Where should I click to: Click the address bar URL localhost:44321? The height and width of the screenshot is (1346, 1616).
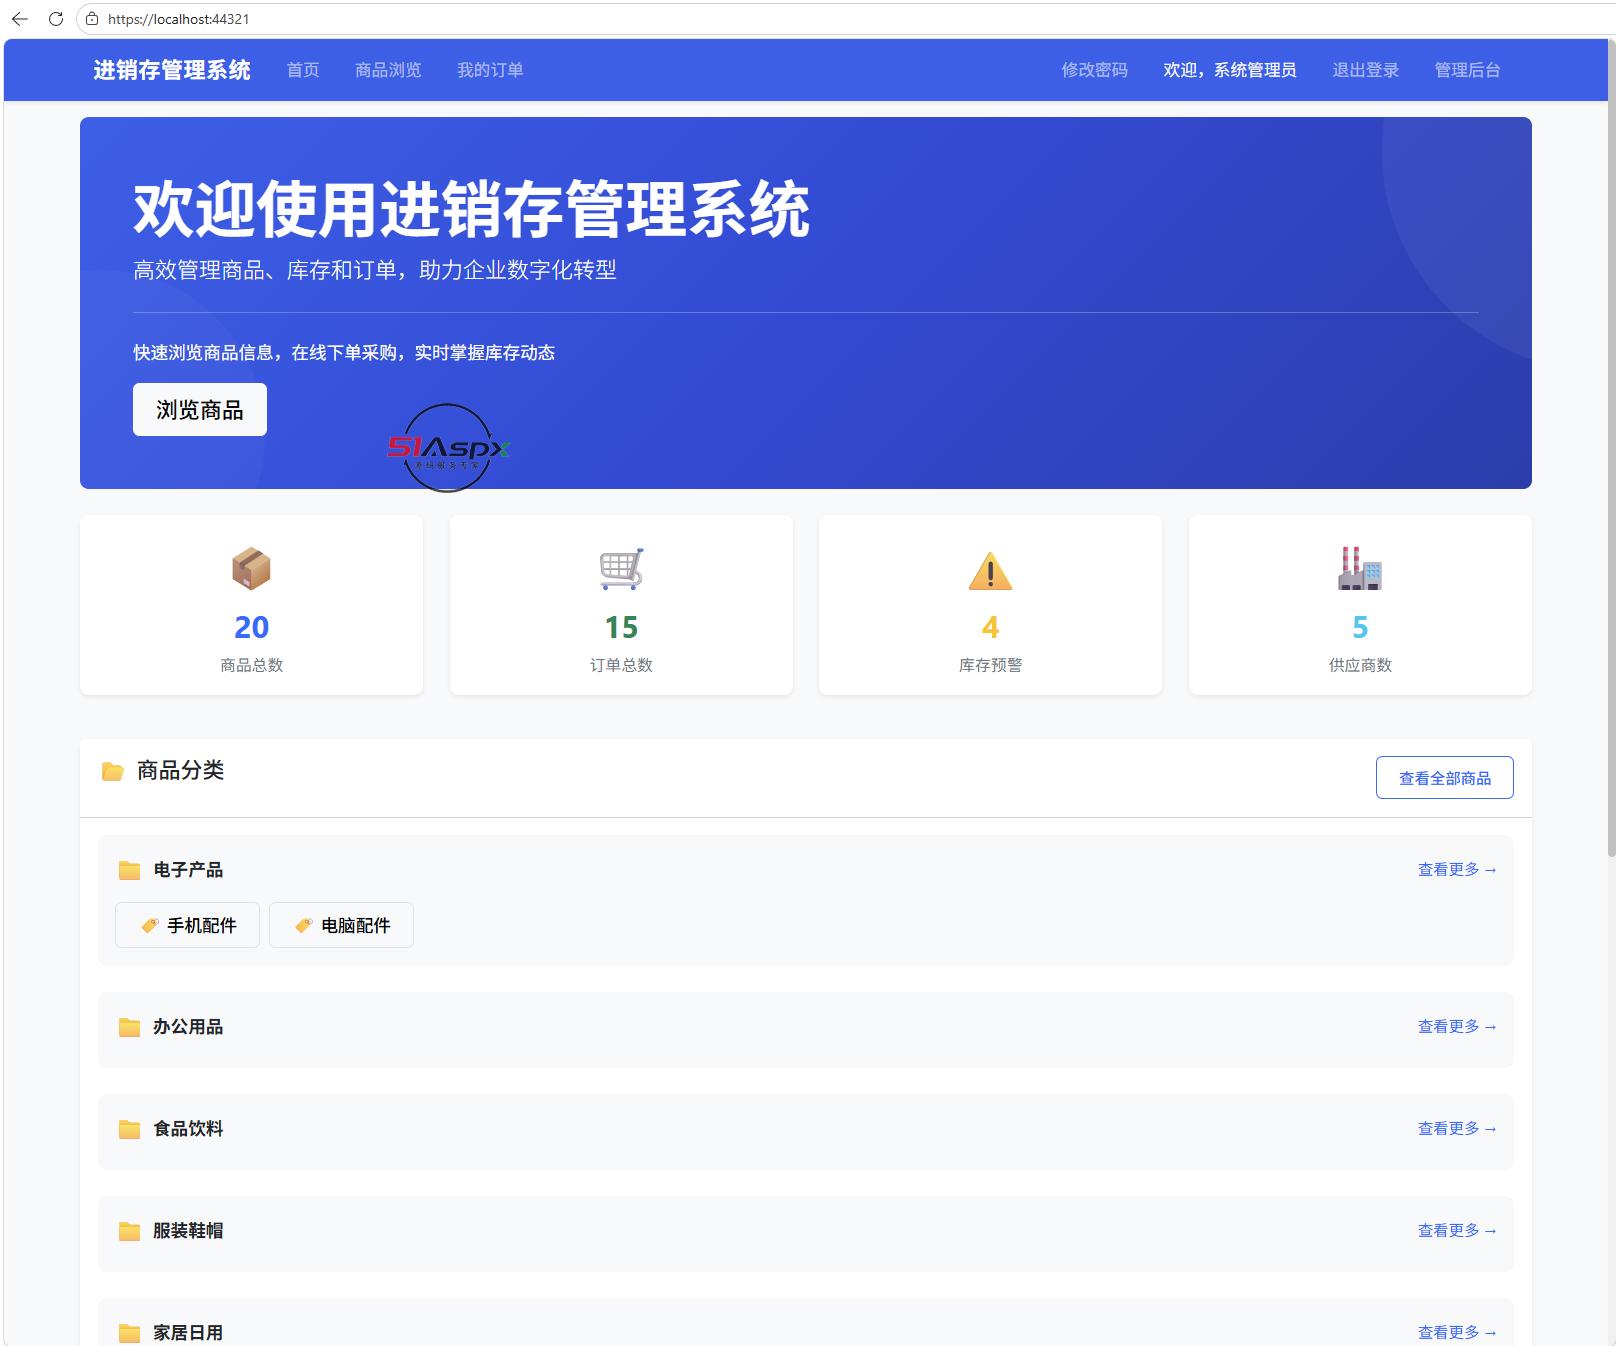pos(179,19)
